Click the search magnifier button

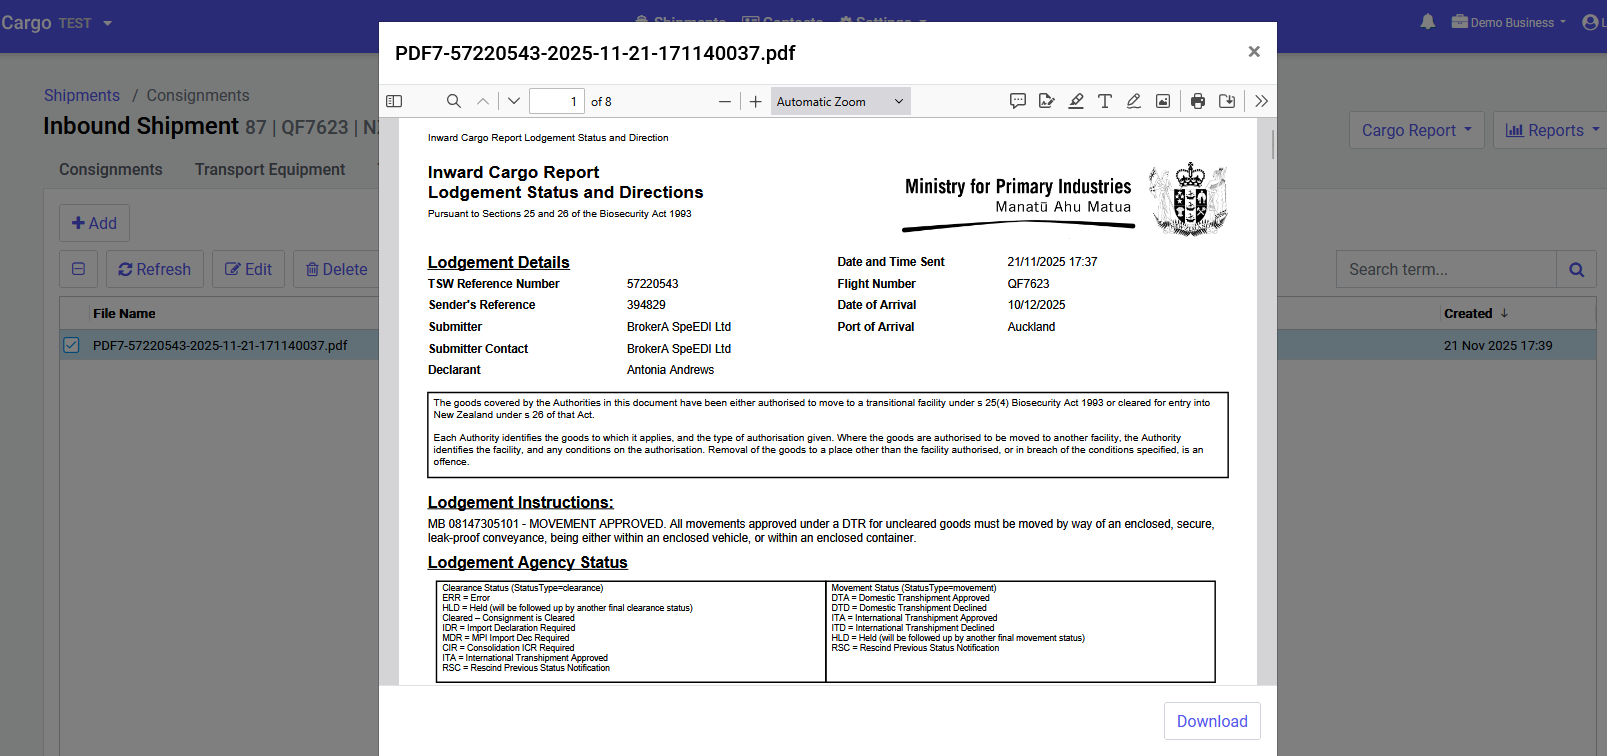coord(1577,269)
